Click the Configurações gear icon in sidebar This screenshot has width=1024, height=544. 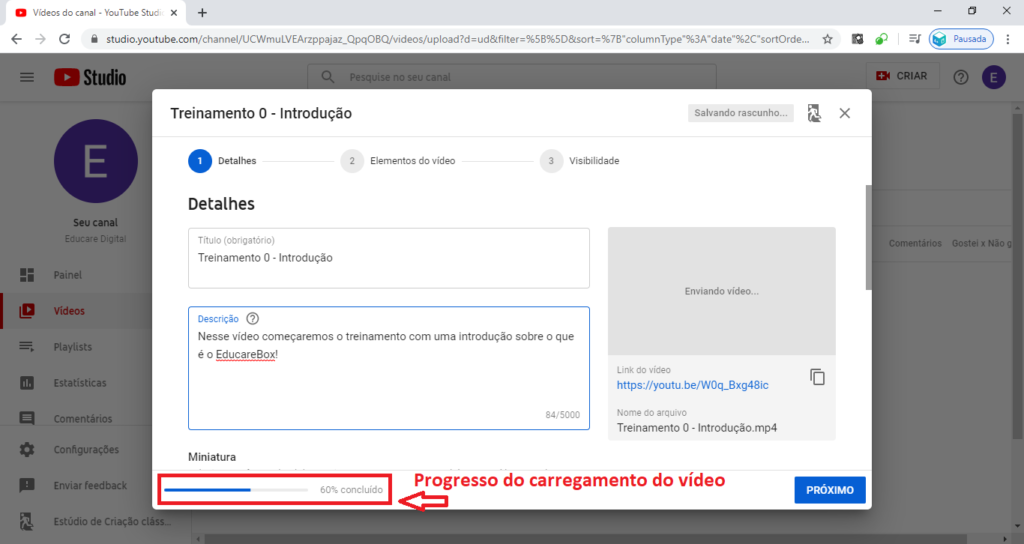tap(27, 449)
